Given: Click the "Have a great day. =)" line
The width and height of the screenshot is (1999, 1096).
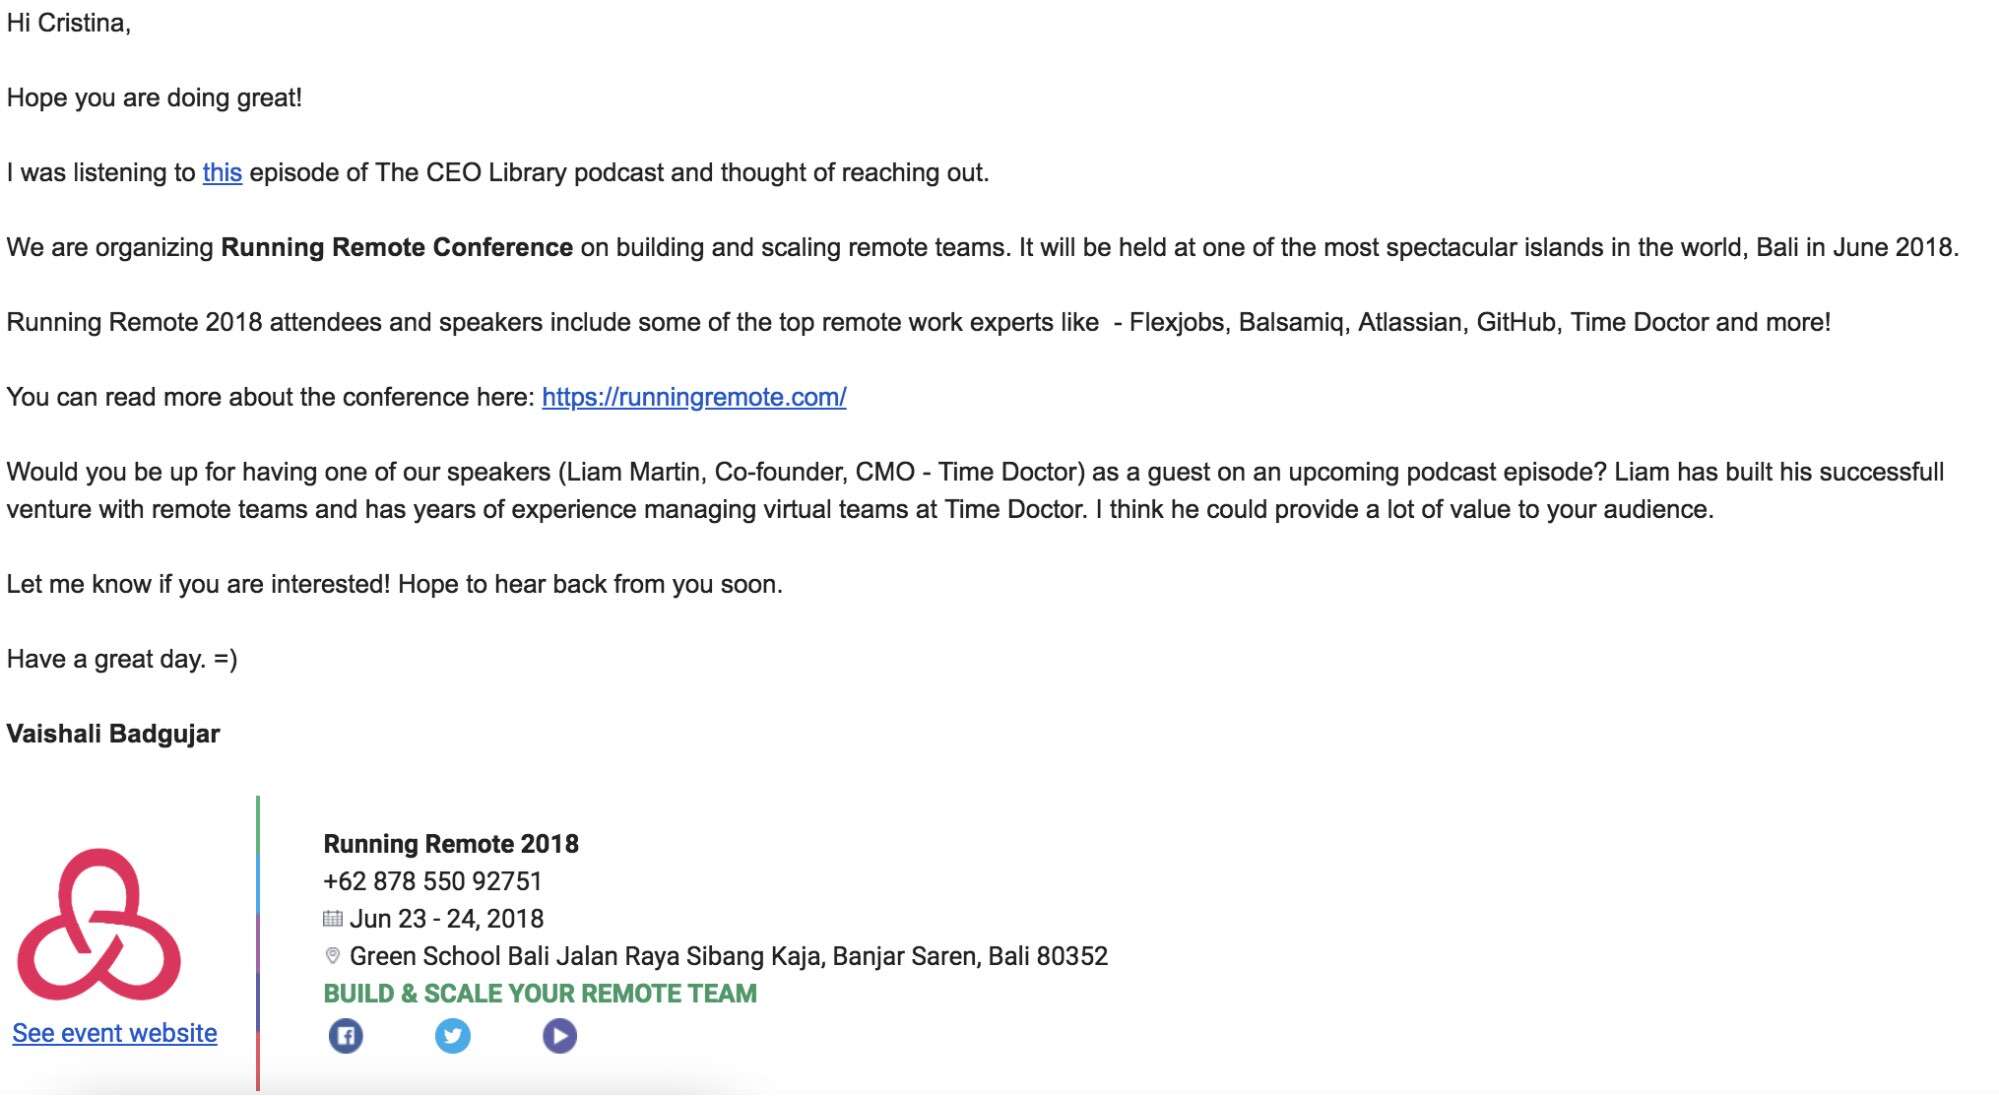Looking at the screenshot, I should (x=122, y=659).
